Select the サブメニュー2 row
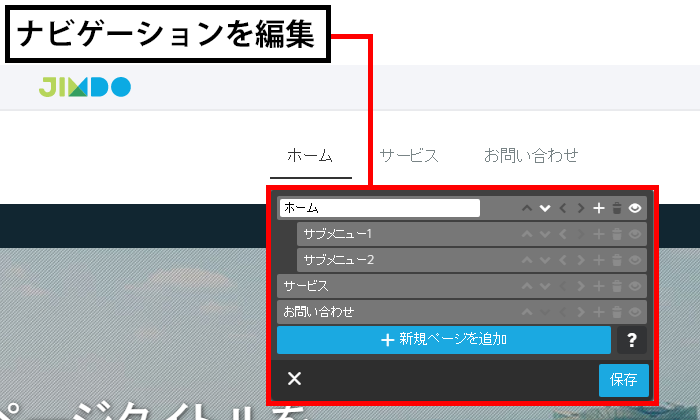 point(472,260)
